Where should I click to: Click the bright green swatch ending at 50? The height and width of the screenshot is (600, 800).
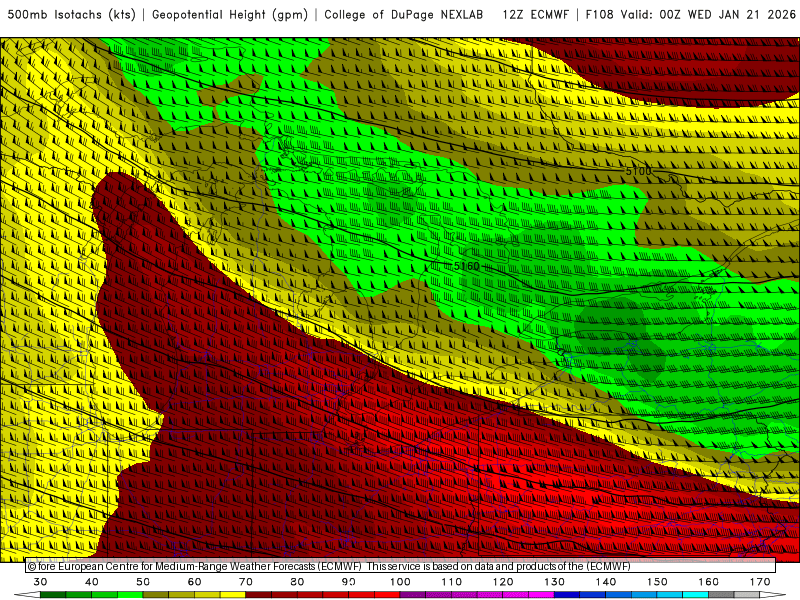click(x=130, y=595)
